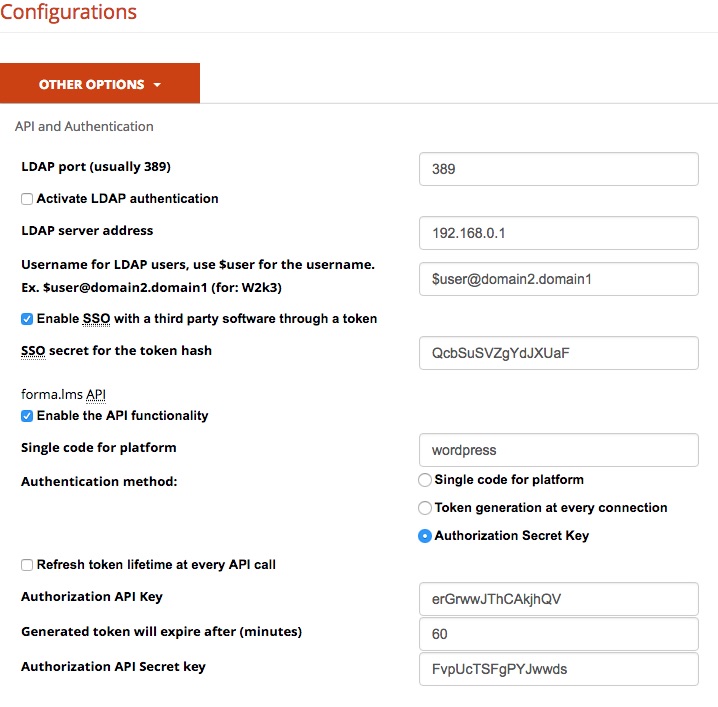Select Single code for platform radio option
Image resolution: width=718 pixels, height=707 pixels.
point(425,480)
